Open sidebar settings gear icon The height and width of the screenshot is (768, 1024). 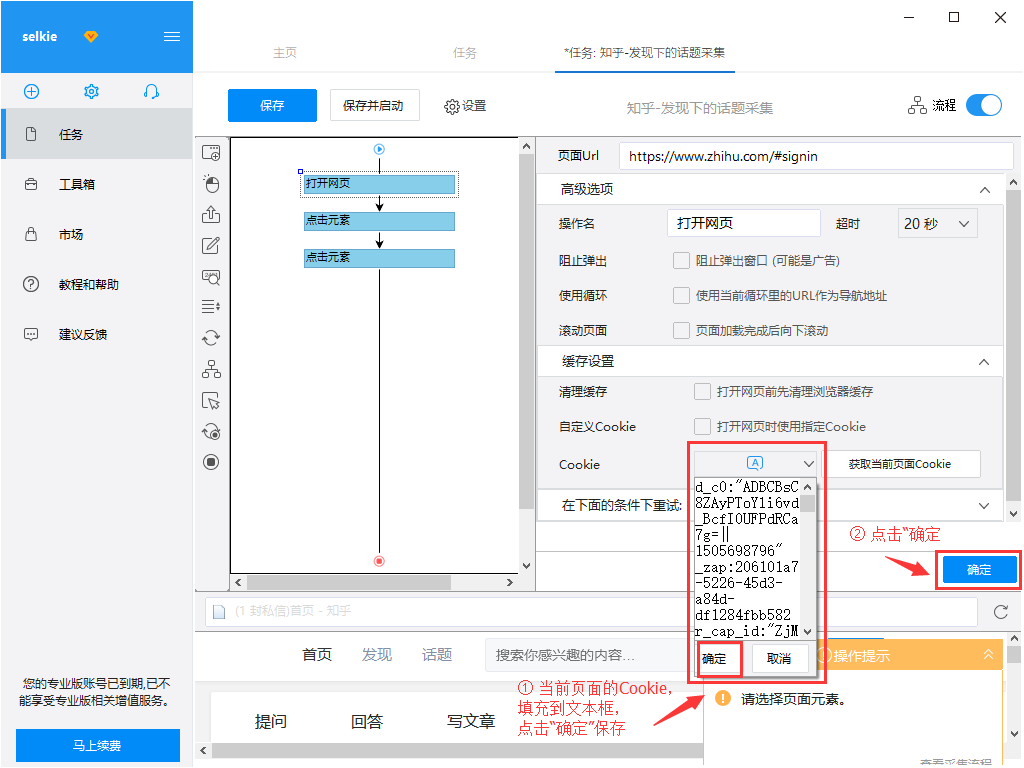click(91, 91)
